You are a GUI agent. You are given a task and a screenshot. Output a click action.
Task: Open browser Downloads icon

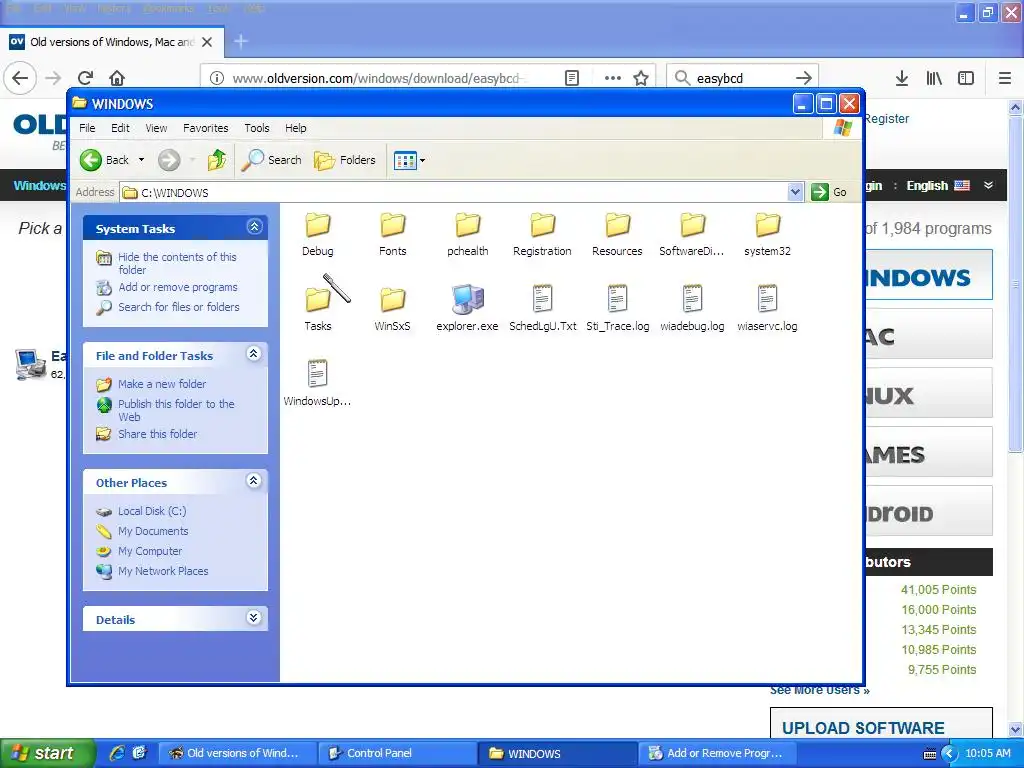(901, 78)
